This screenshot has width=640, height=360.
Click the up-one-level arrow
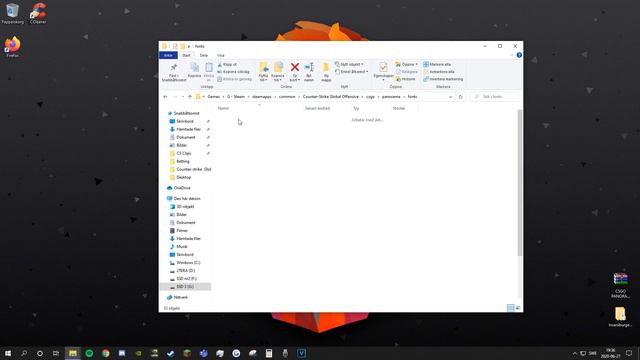tap(190, 97)
